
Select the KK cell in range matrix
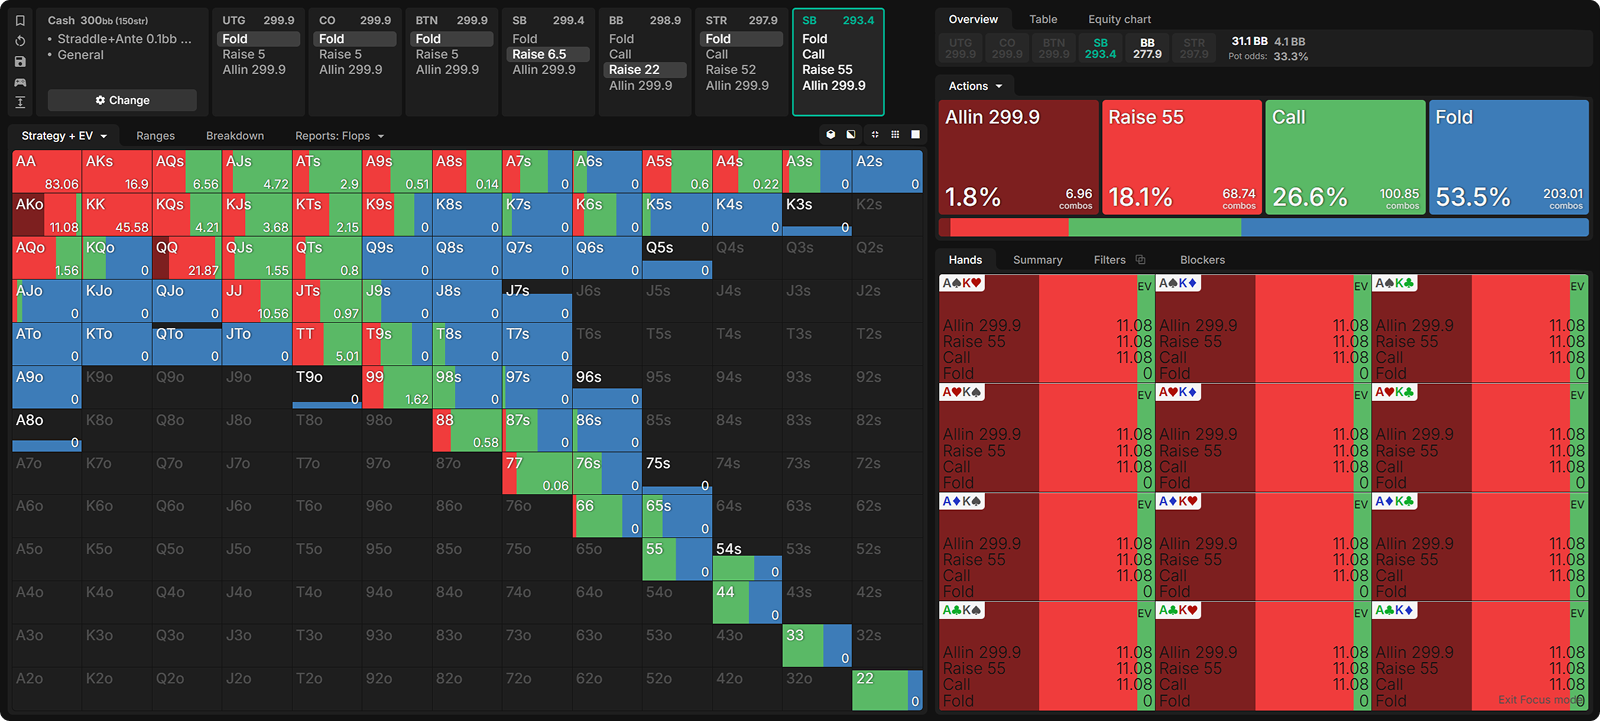[x=116, y=214]
